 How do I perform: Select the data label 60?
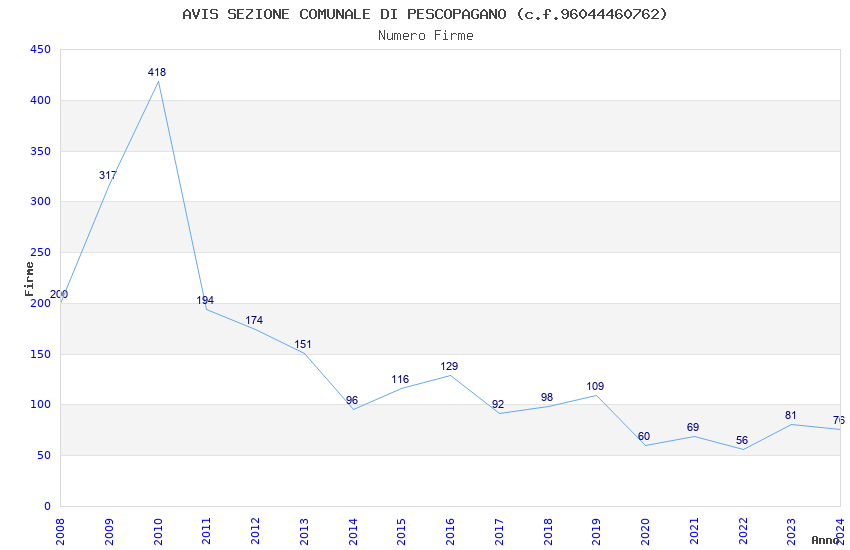[x=643, y=436]
